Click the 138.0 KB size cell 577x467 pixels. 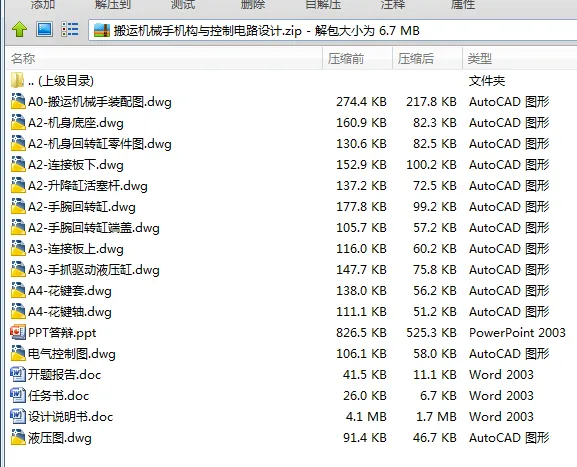tap(361, 290)
